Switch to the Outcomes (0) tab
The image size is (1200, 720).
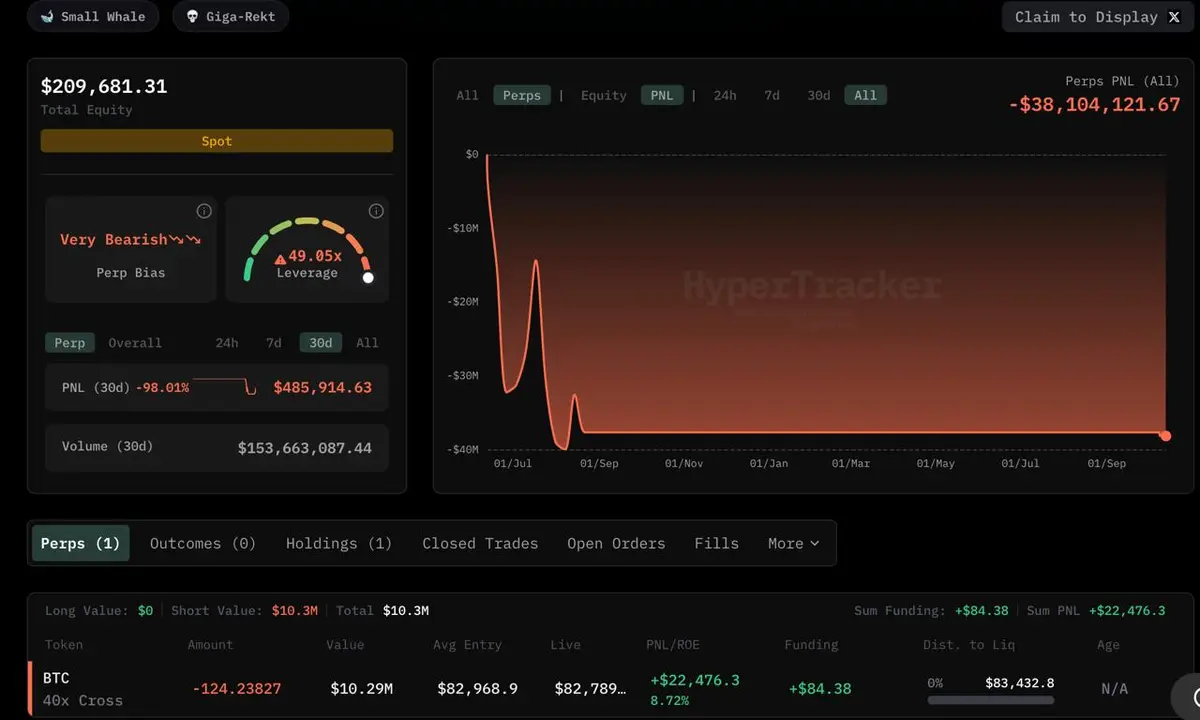203,543
